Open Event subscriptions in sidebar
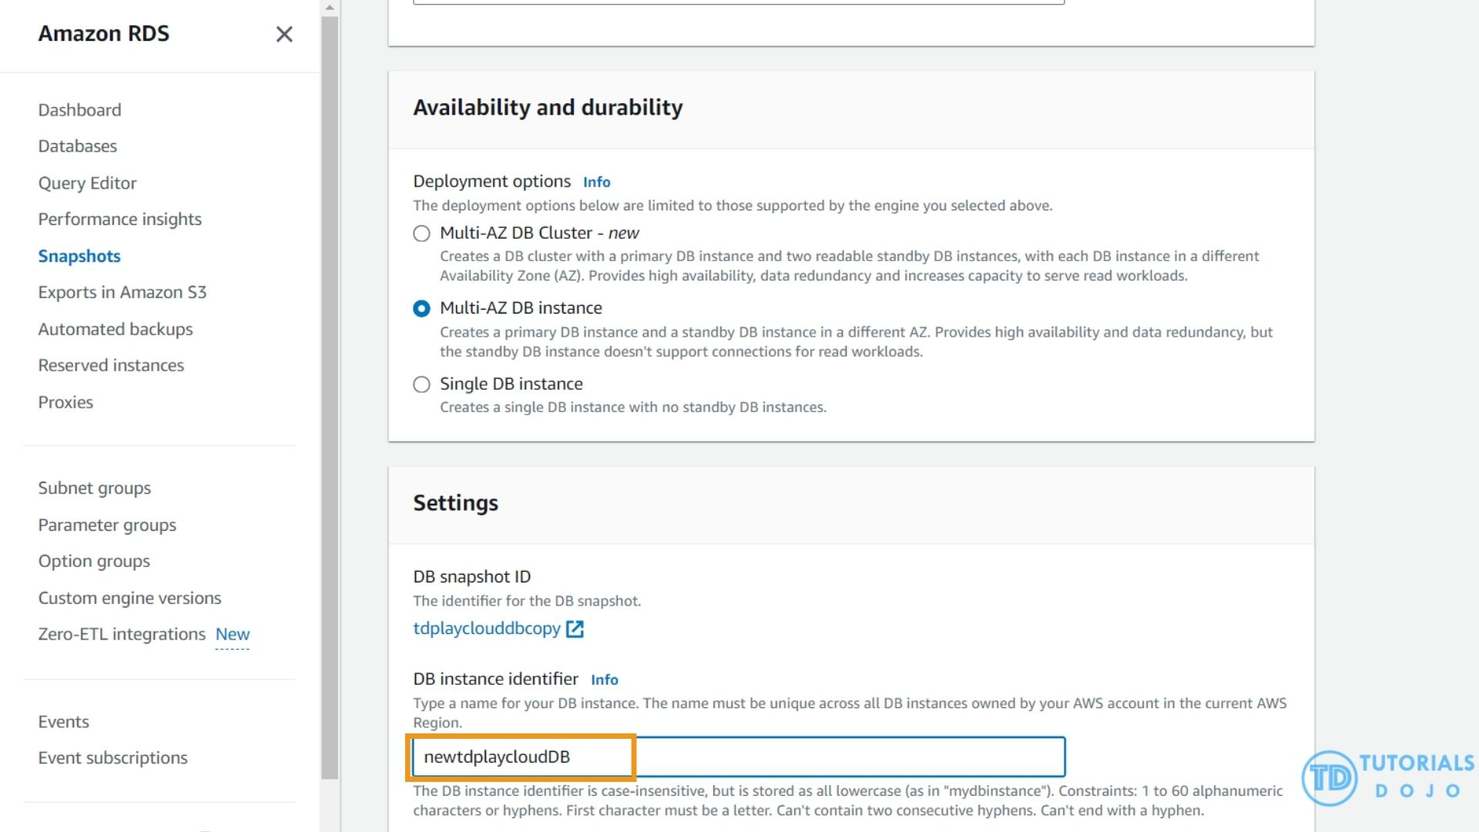 point(113,758)
